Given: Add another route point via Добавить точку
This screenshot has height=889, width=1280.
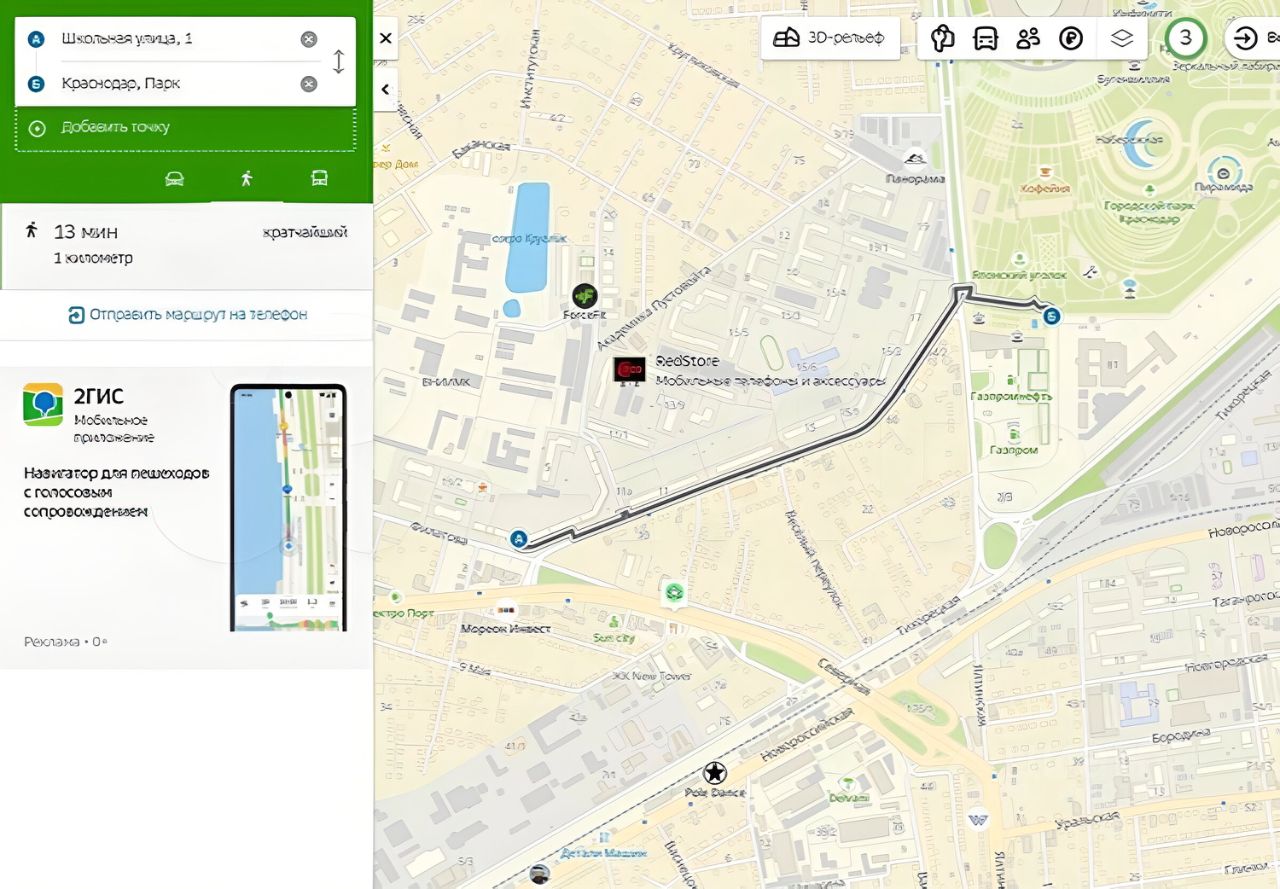Looking at the screenshot, I should tap(185, 128).
